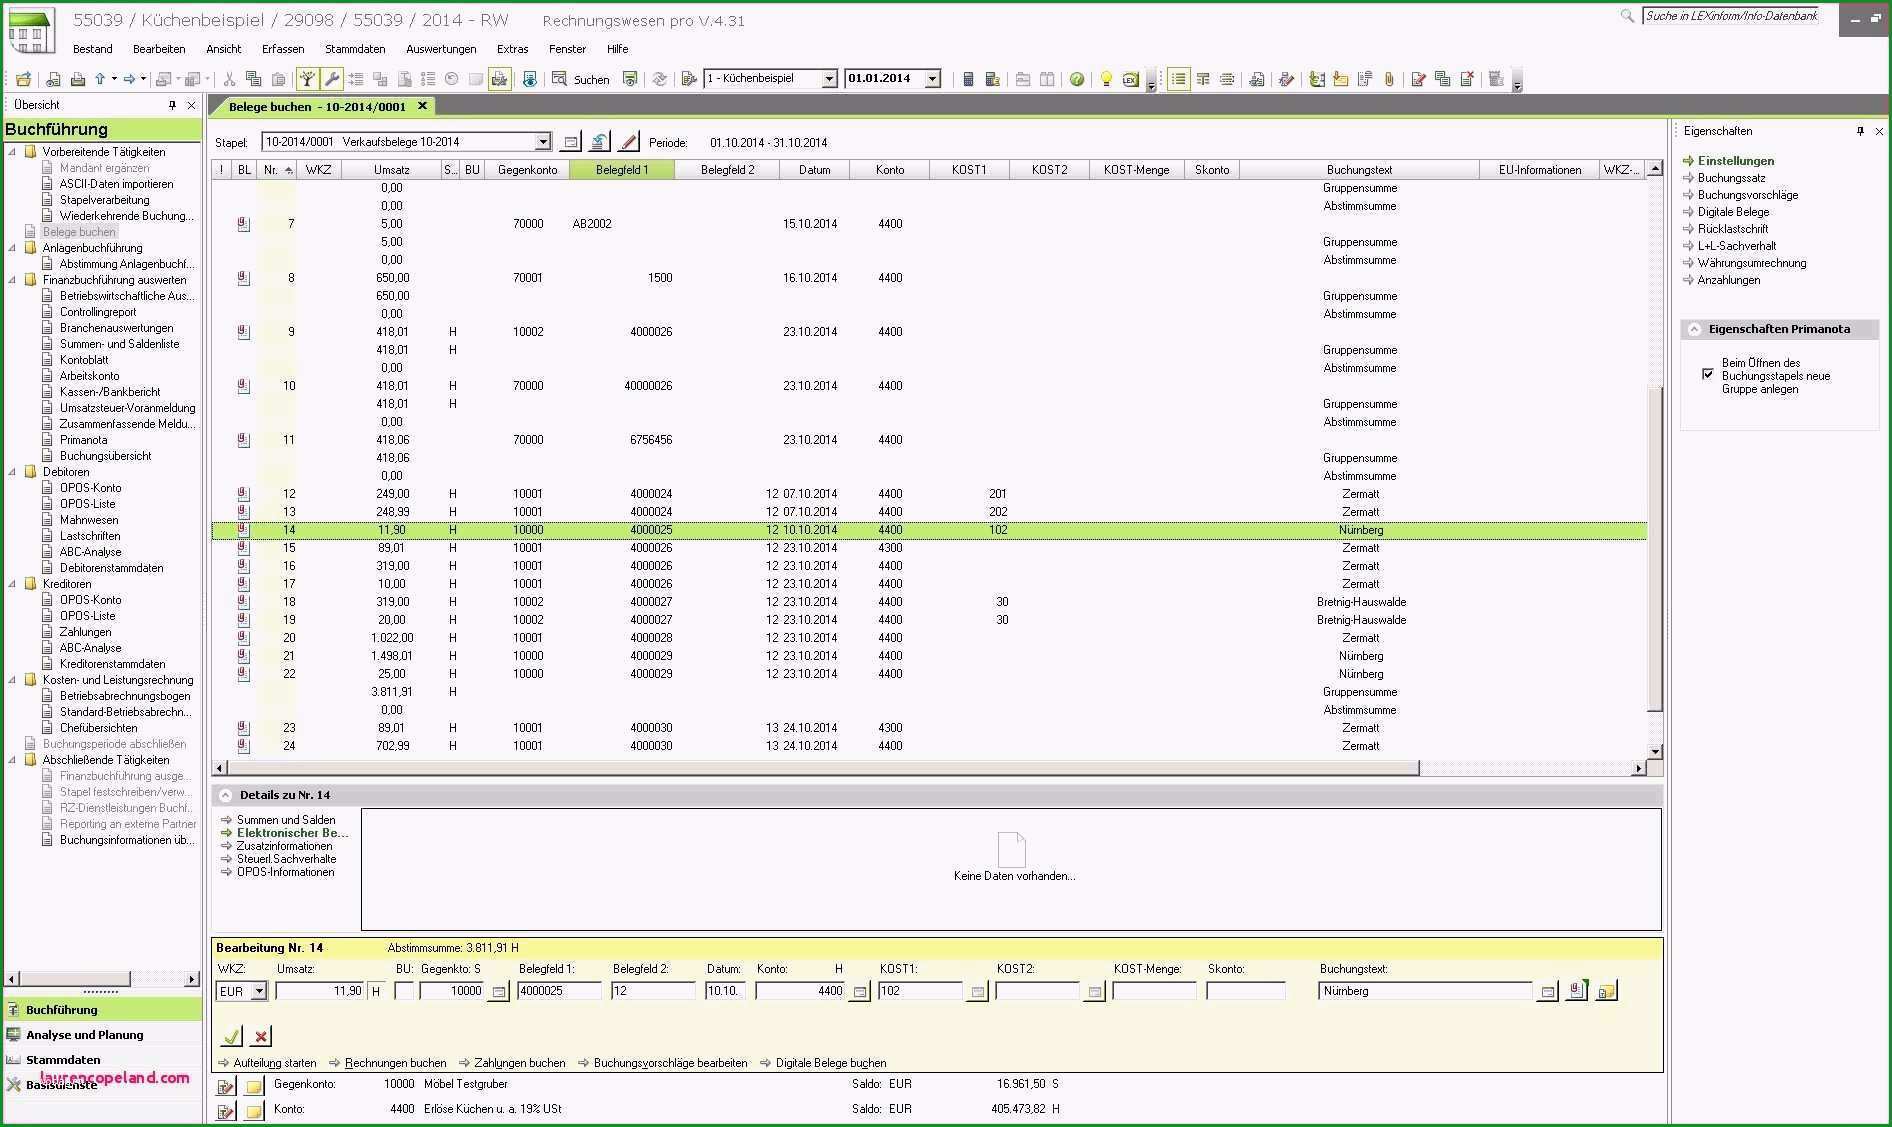Open the Küchenbeispiel mandant dropdown

[x=829, y=78]
